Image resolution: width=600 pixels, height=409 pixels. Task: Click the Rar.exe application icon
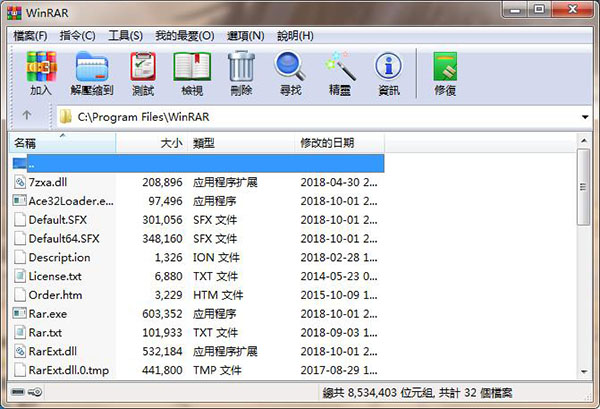(x=20, y=313)
